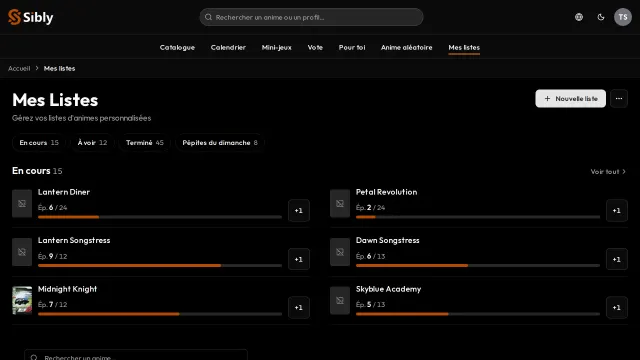640x360 pixels.
Task: Open Lantern Diner title
Action: pyautogui.click(x=64, y=192)
